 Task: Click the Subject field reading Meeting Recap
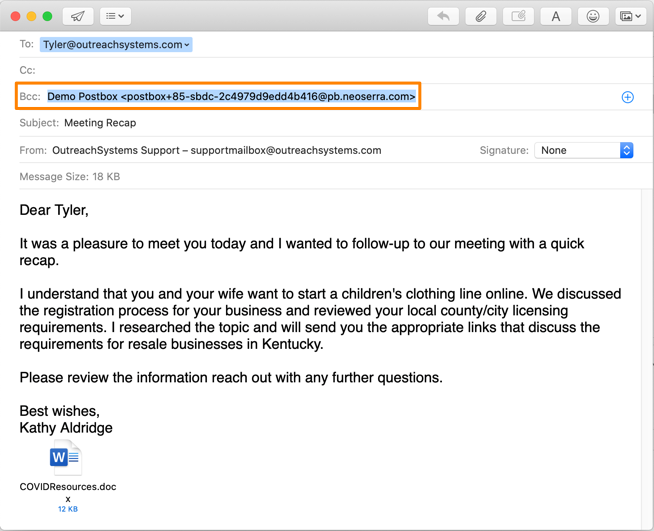[x=100, y=123]
